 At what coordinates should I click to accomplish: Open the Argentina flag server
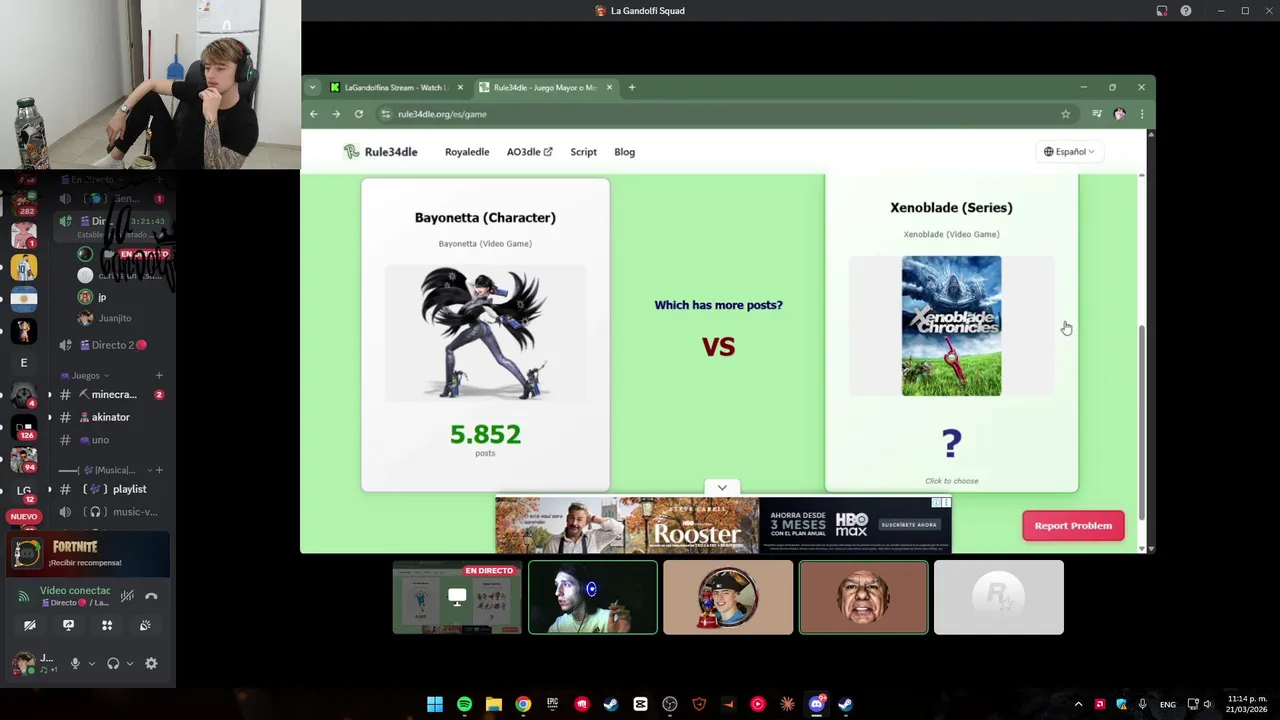(x=24, y=298)
